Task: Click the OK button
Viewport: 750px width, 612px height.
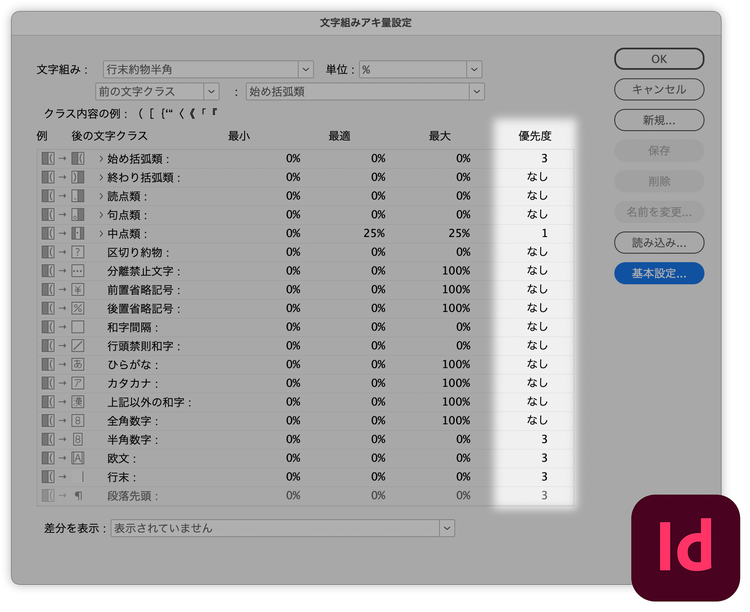Action: point(659,59)
